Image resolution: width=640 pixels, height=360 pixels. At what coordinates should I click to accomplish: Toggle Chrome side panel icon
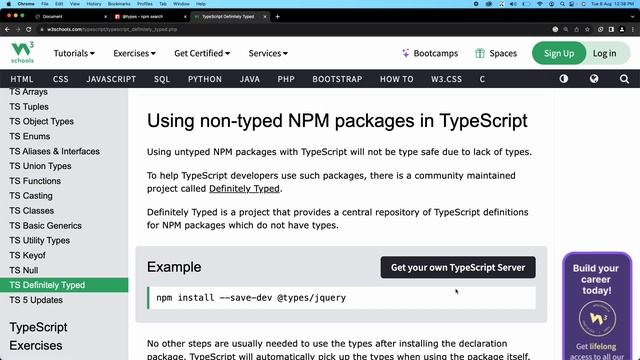(611, 29)
